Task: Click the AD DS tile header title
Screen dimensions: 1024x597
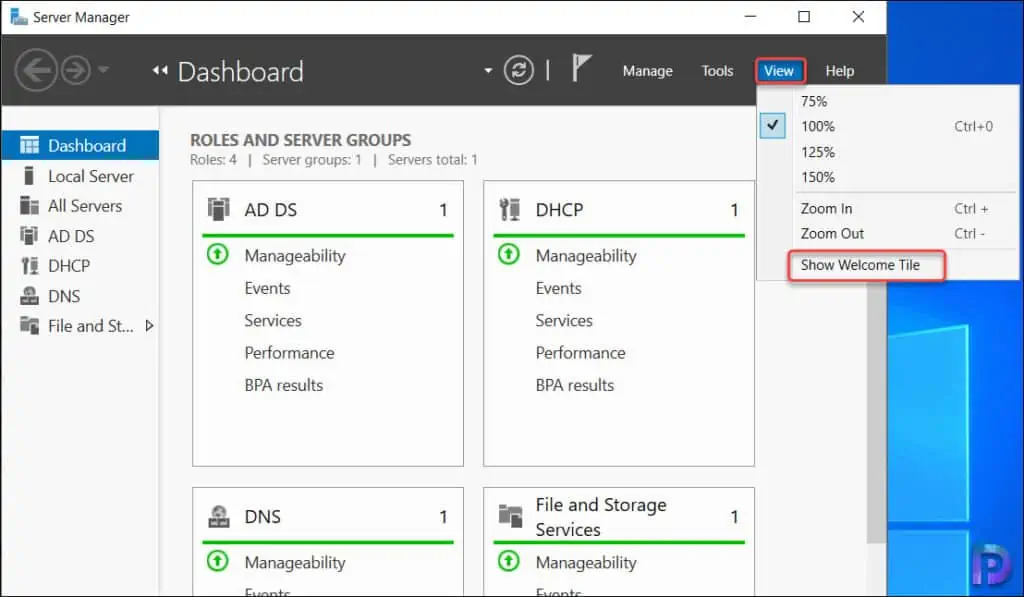Action: coord(270,210)
